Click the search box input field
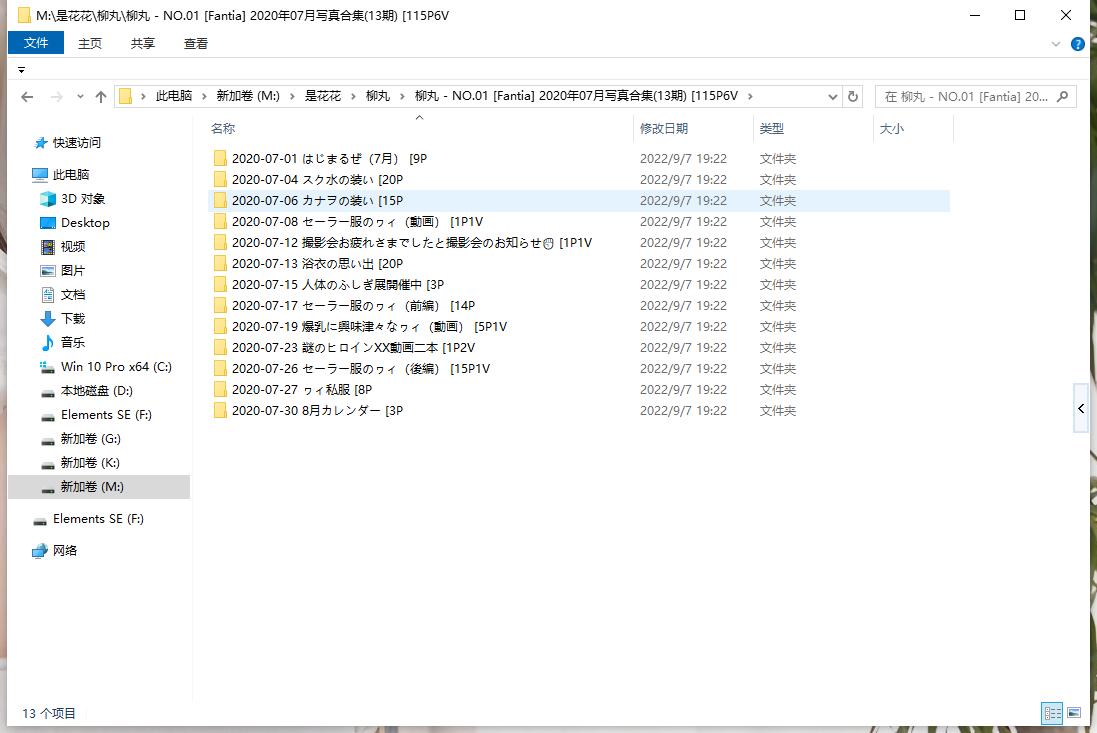Screen dimensions: 1097x733 (x=965, y=97)
